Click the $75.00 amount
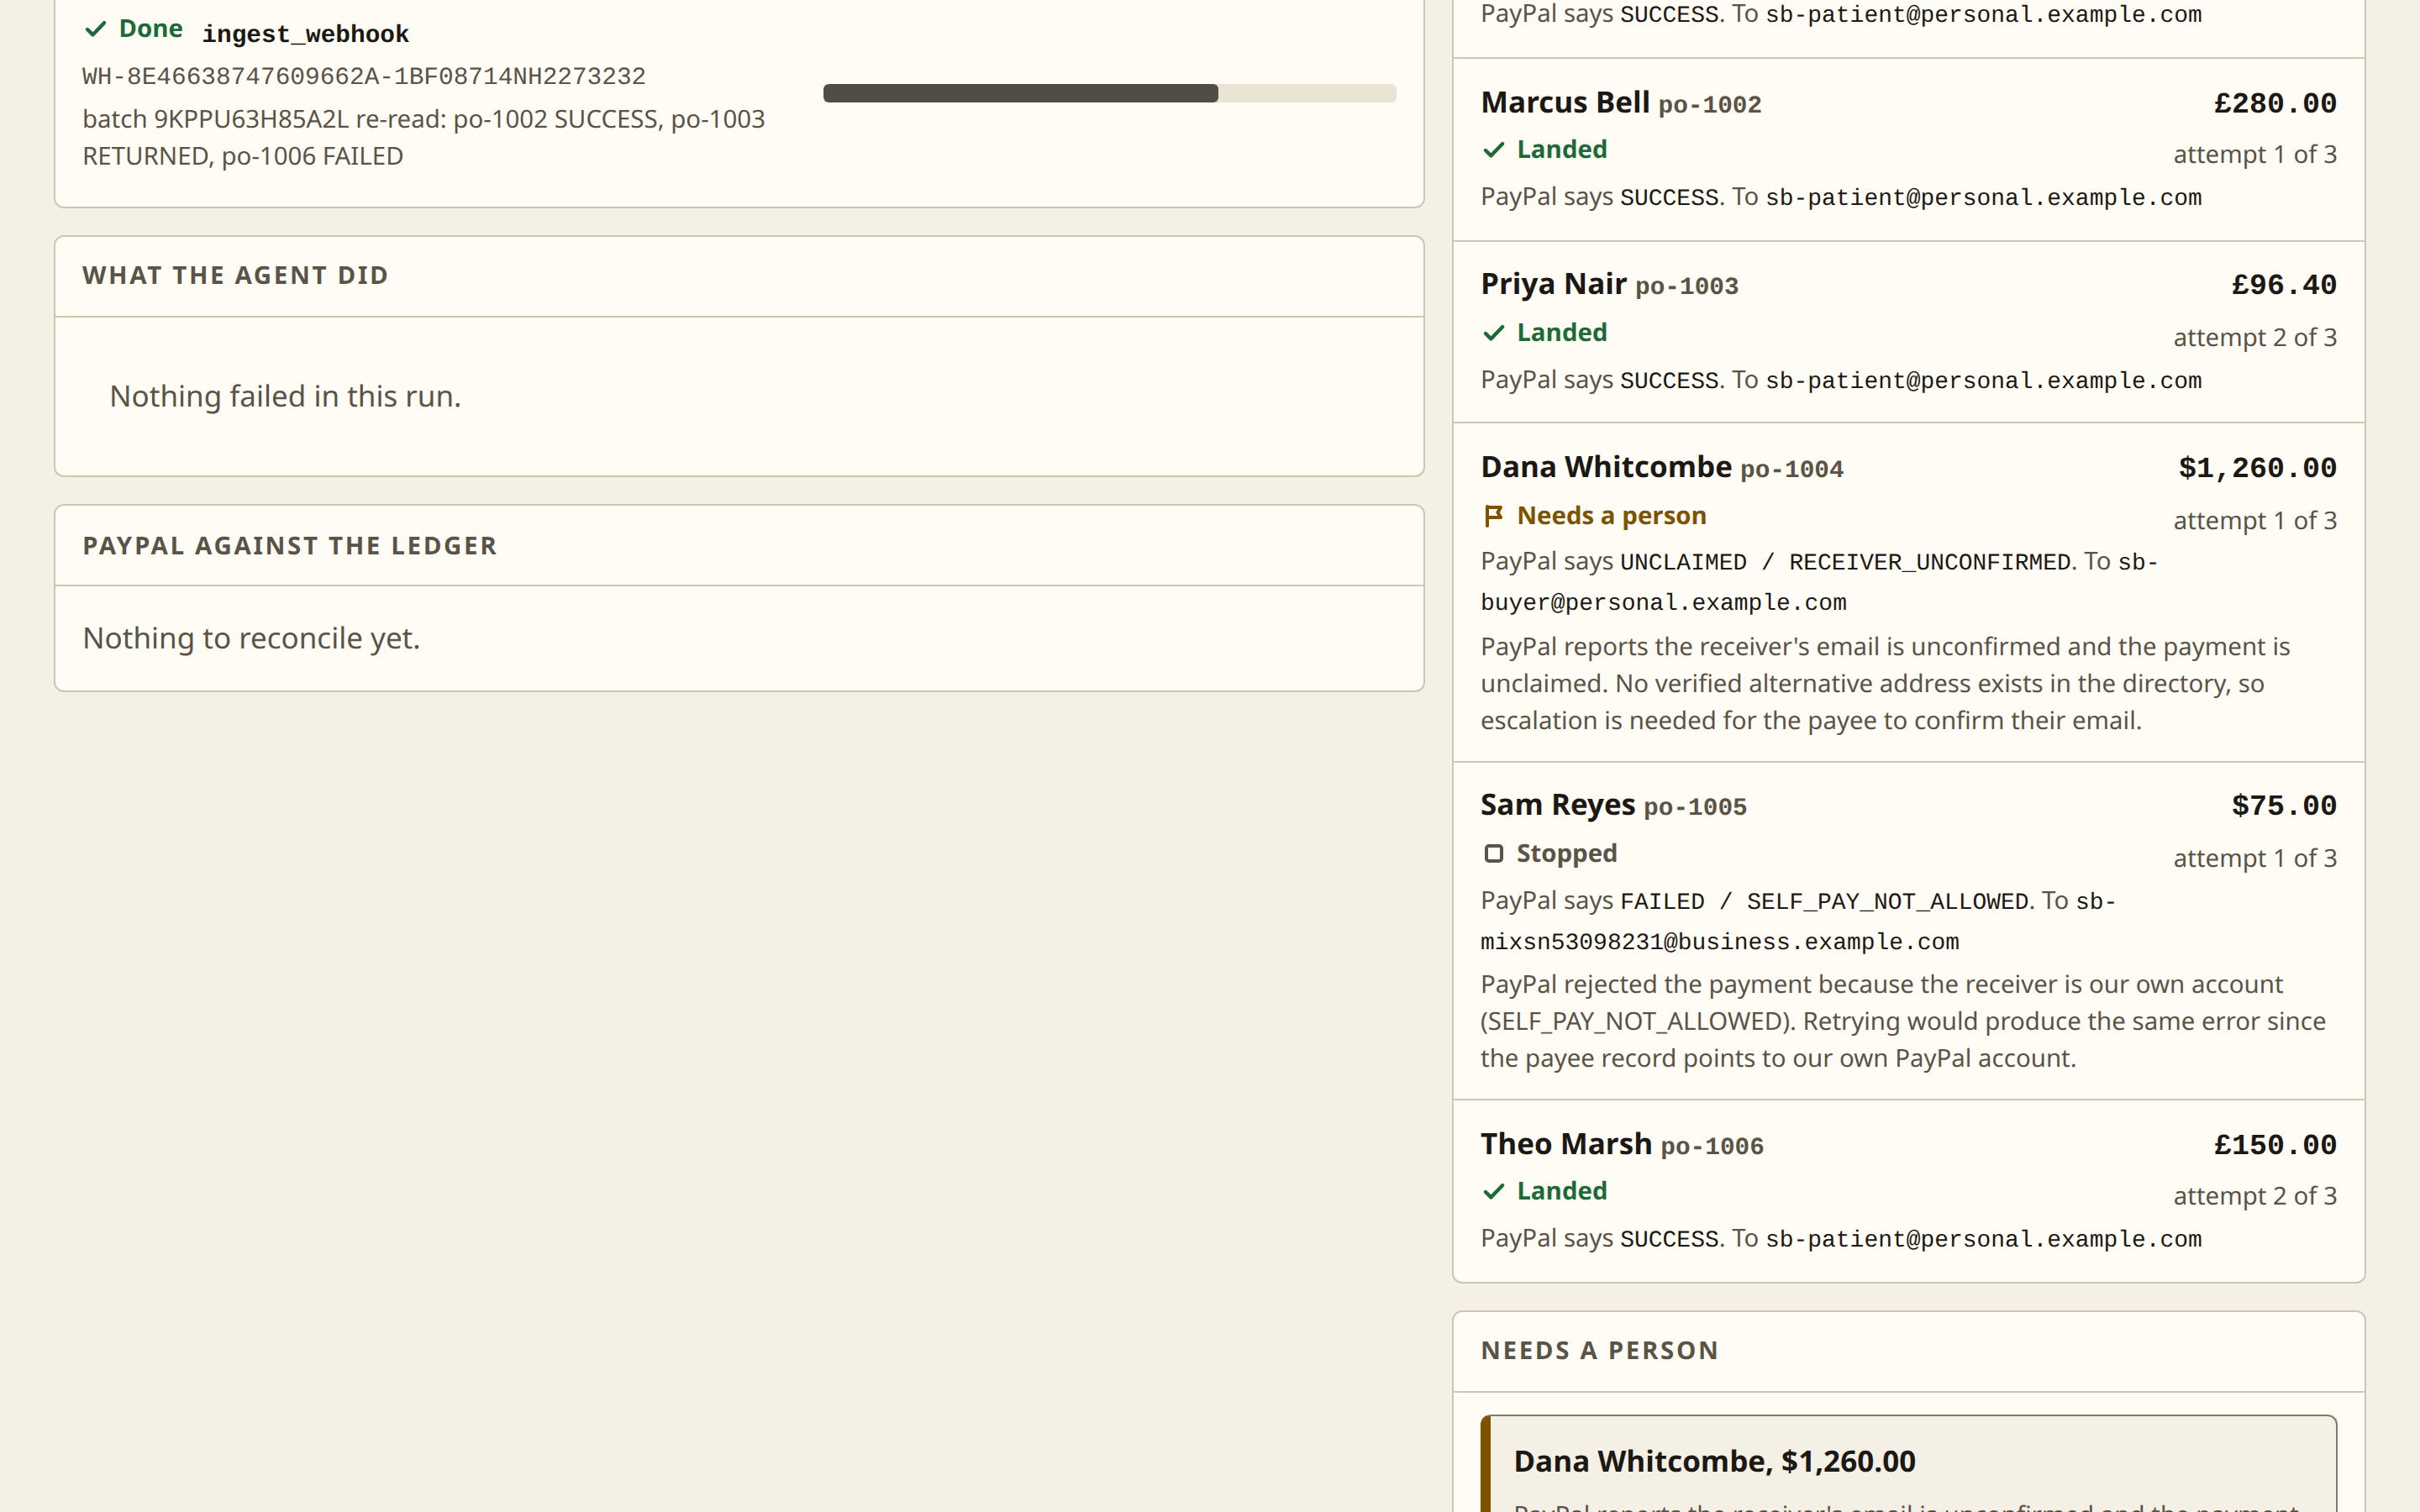This screenshot has width=2420, height=1512. pos(2284,806)
